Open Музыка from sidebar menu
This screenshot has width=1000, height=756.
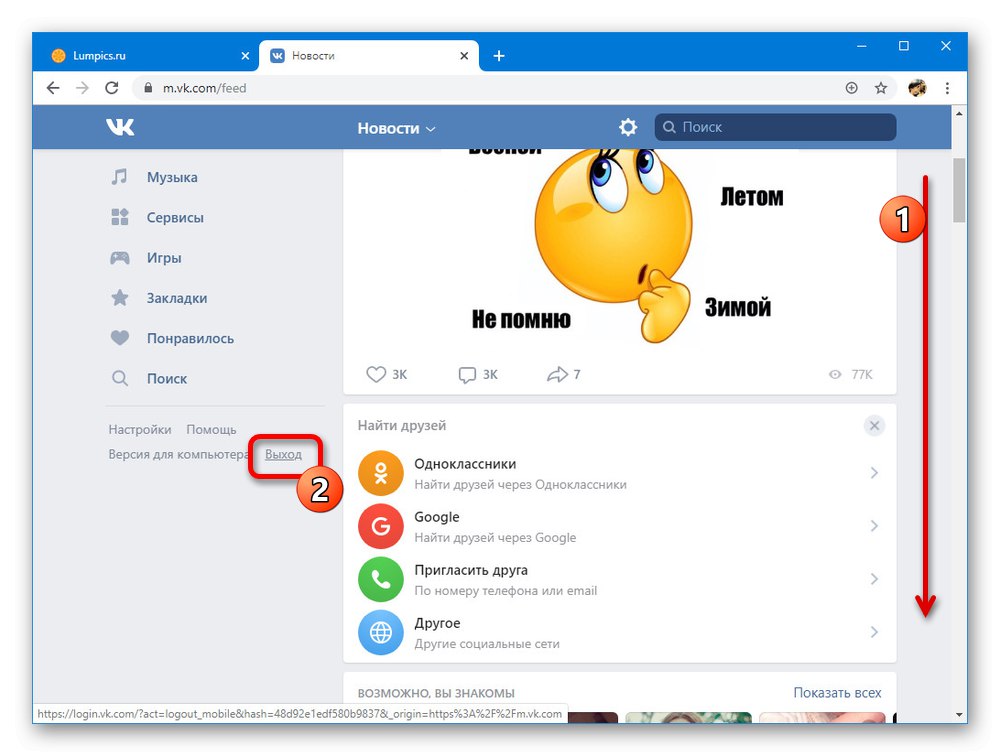tap(172, 177)
